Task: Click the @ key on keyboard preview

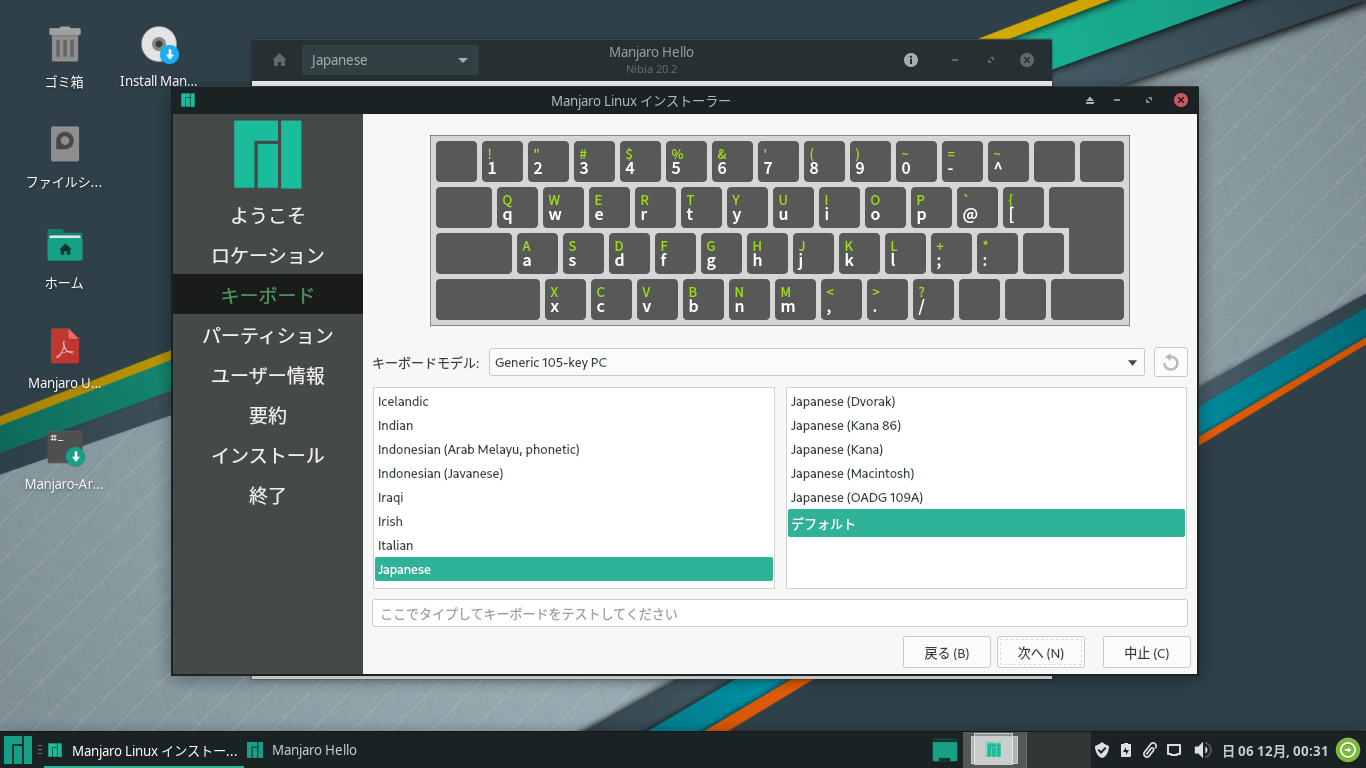Action: [x=976, y=207]
